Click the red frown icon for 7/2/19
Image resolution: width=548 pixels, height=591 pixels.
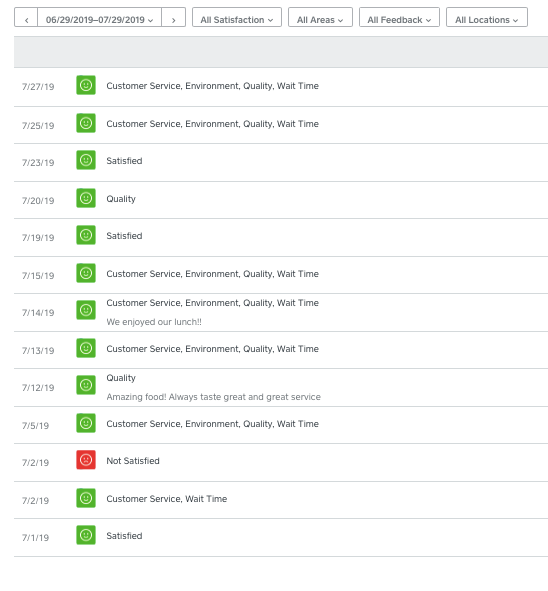[86, 460]
